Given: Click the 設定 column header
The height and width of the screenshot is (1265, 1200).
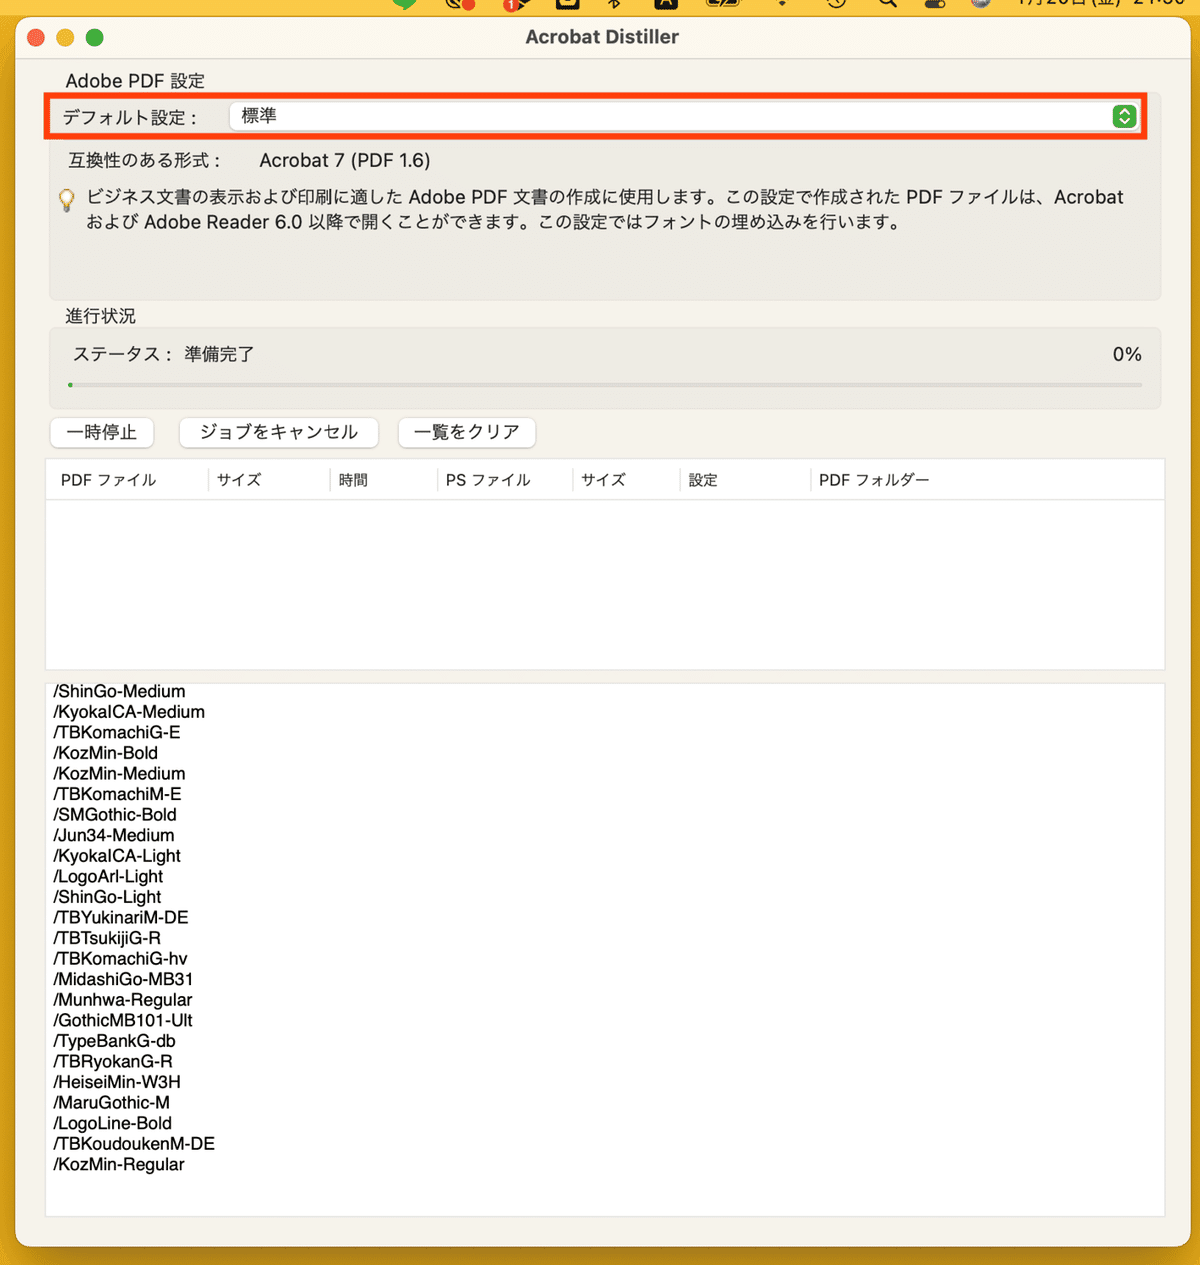Looking at the screenshot, I should pyautogui.click(x=703, y=480).
